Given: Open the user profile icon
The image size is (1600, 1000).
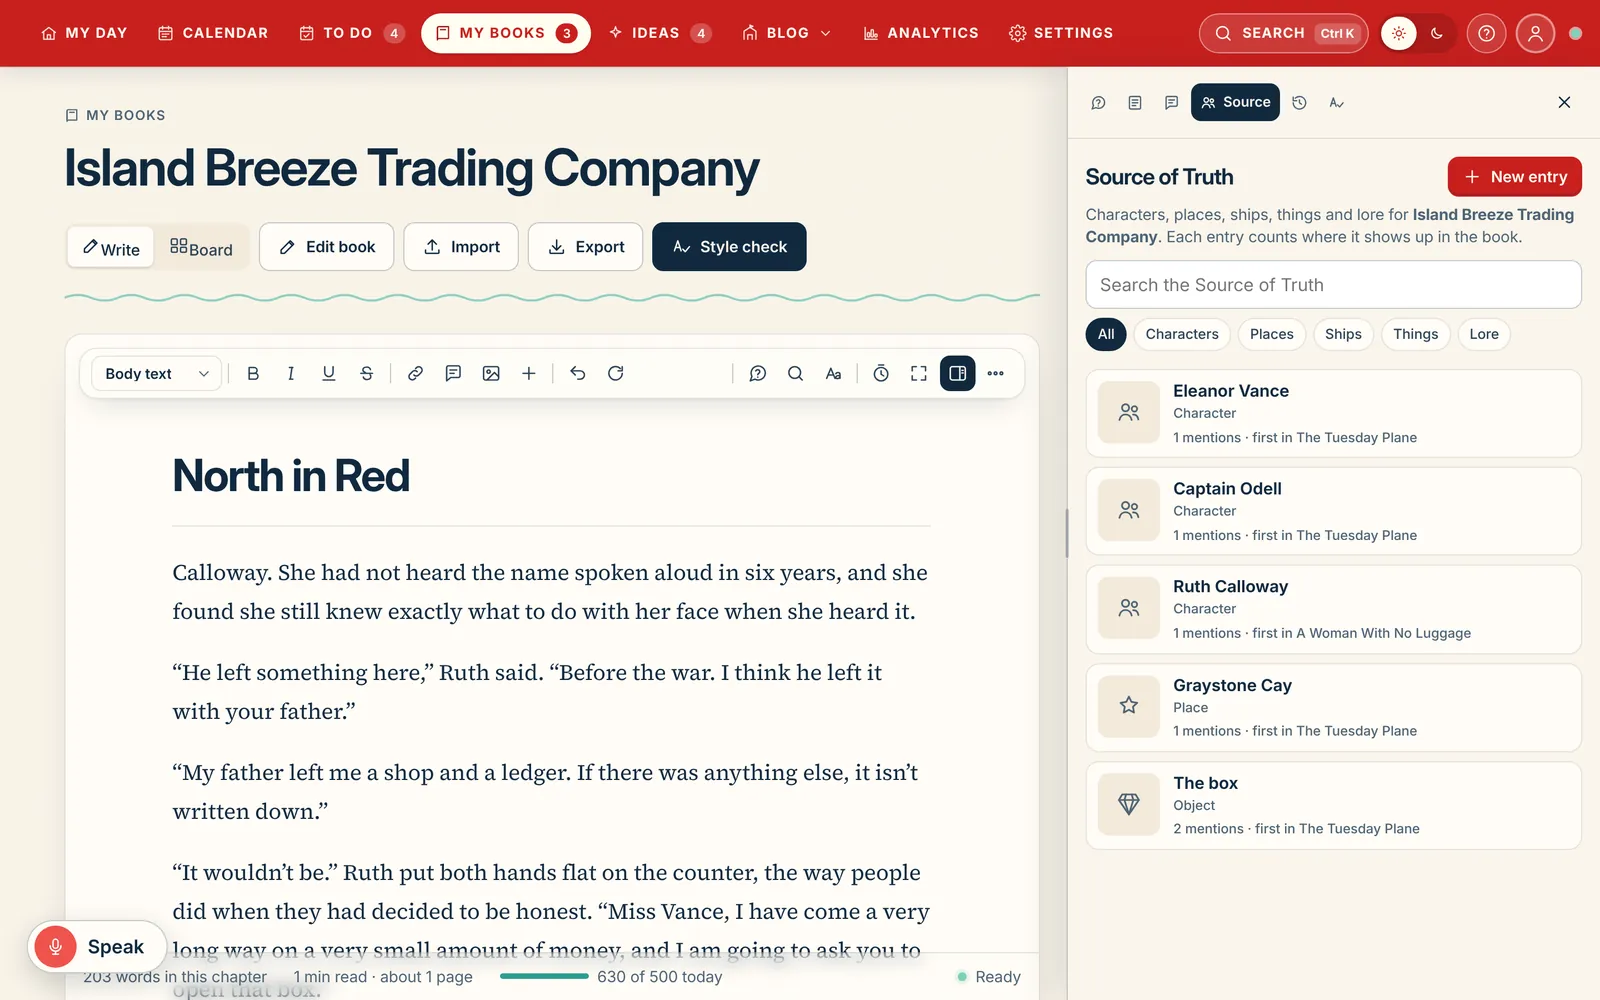Looking at the screenshot, I should coord(1535,33).
